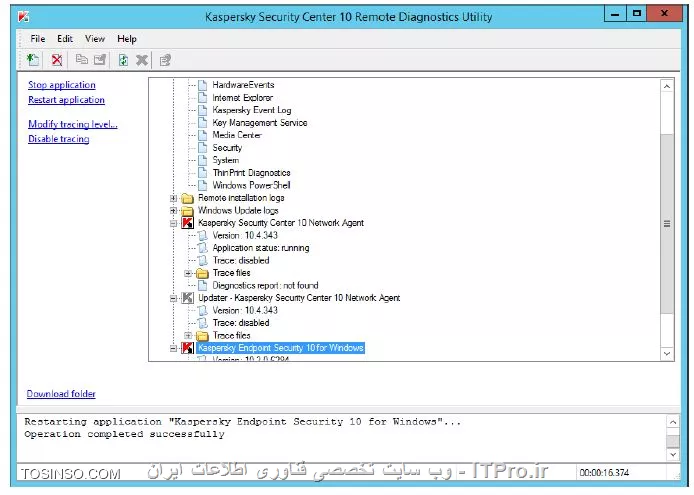
Task: Click the page icon beside System log
Action: pos(202,160)
